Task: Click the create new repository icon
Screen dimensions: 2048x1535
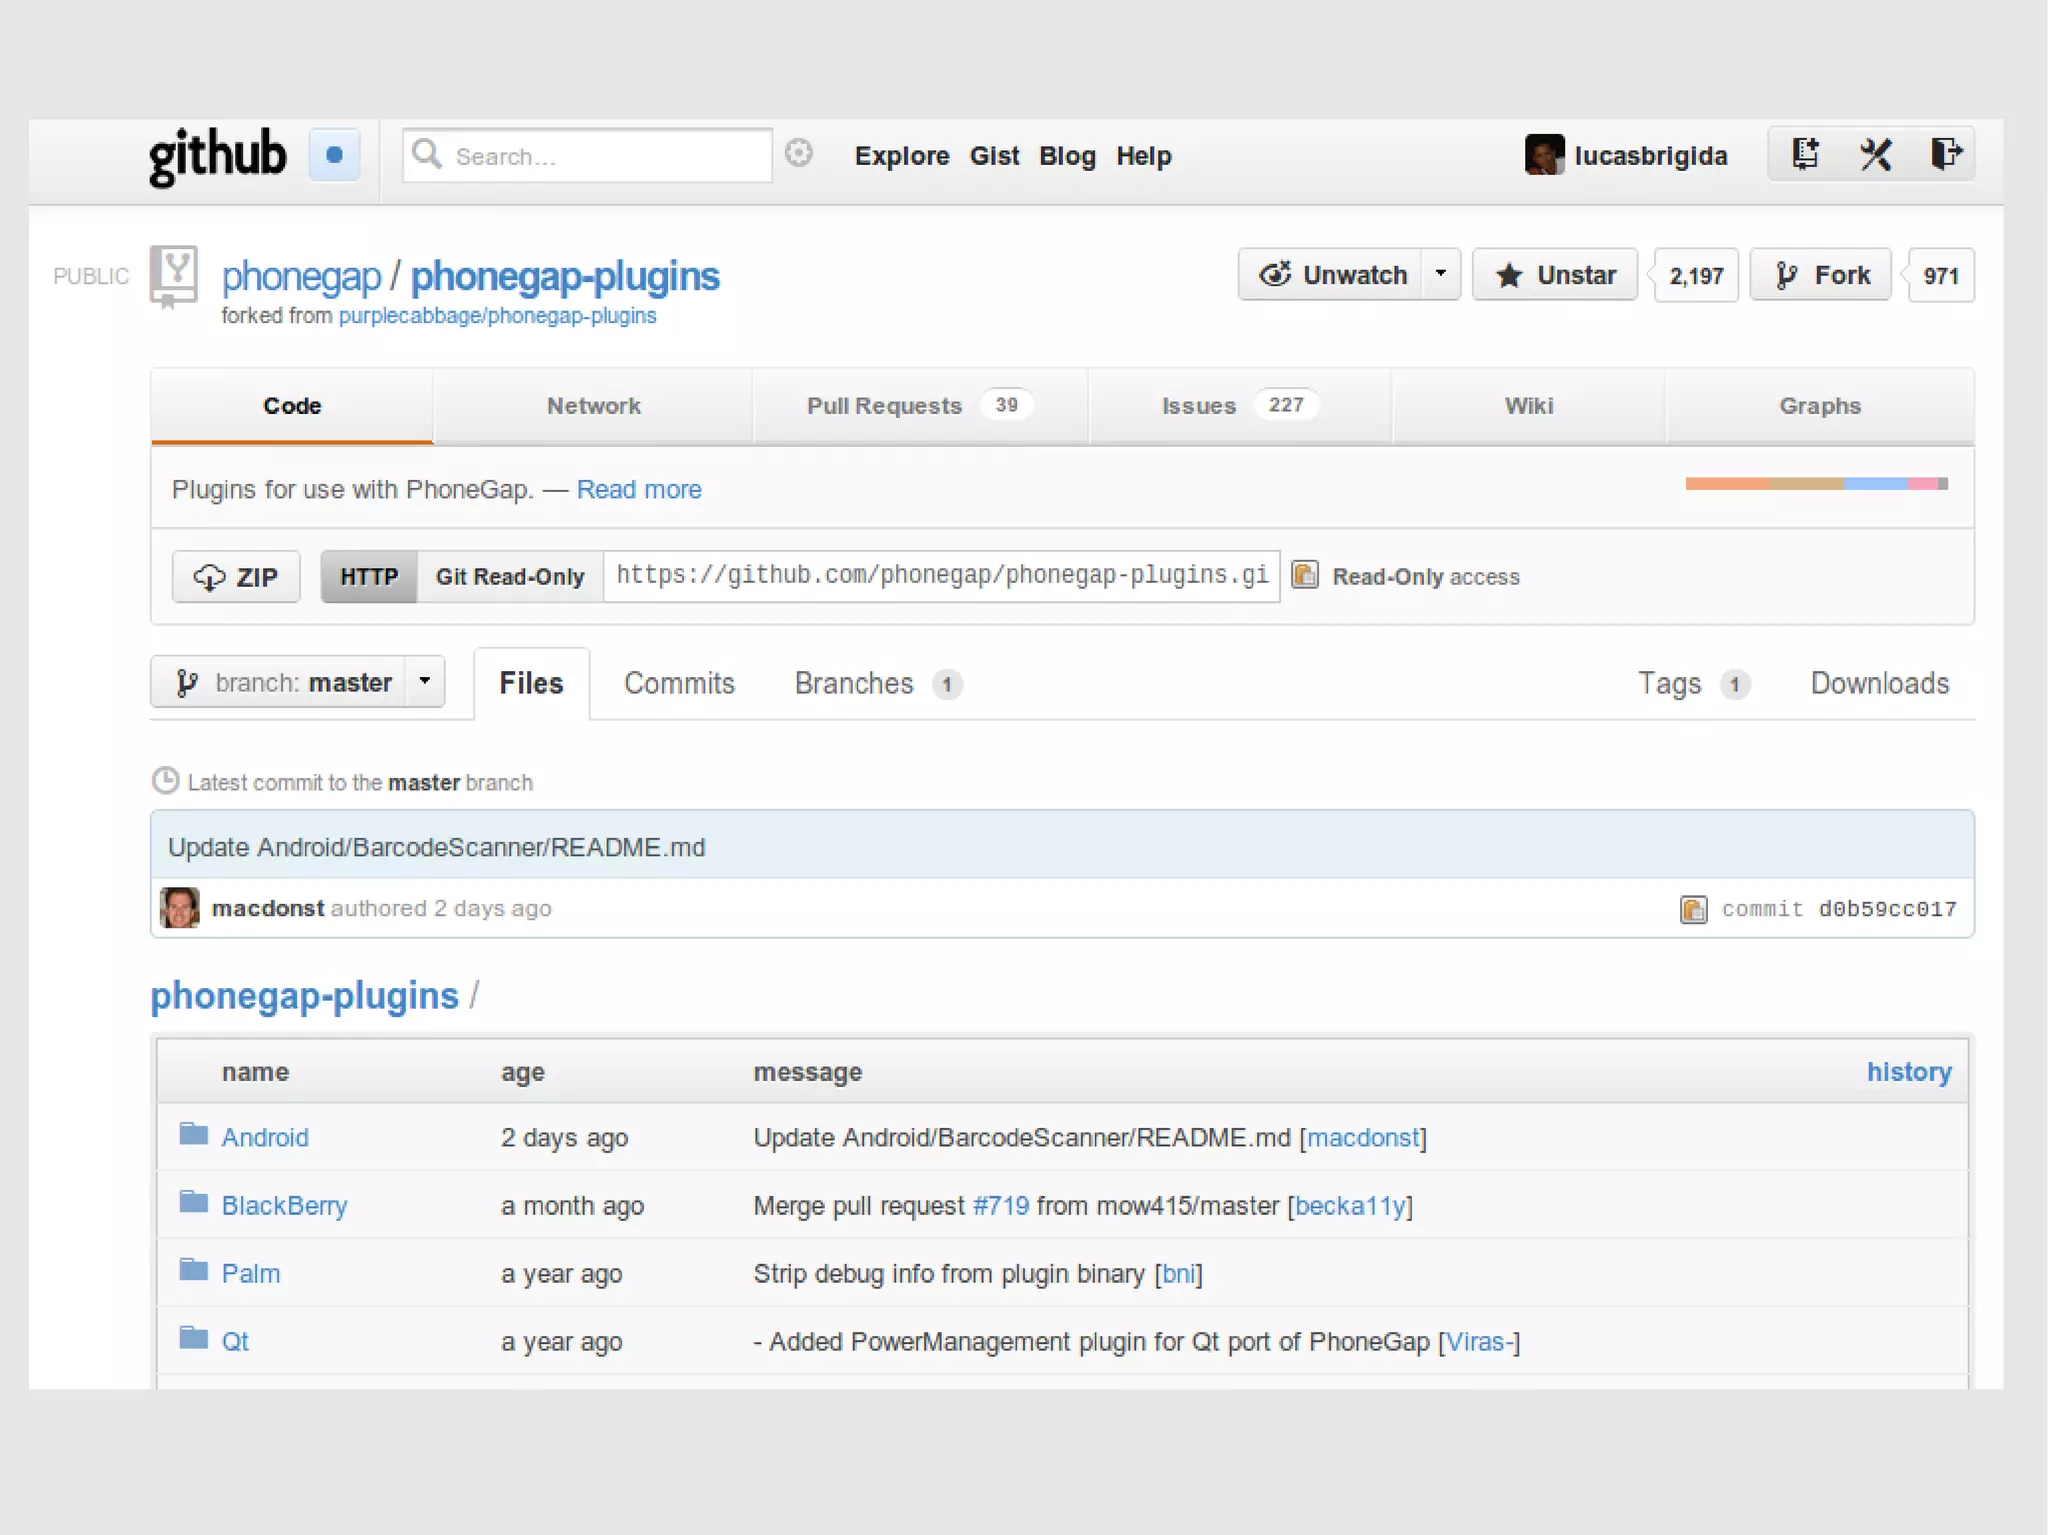Action: pos(1805,154)
